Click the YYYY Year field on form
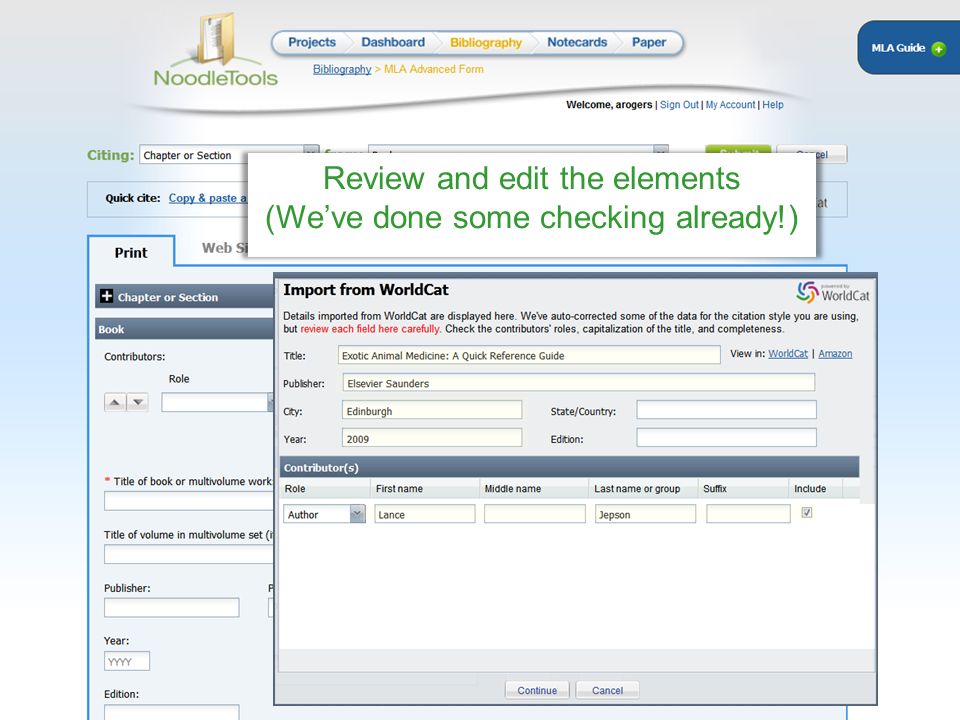The image size is (960, 720). [x=127, y=661]
